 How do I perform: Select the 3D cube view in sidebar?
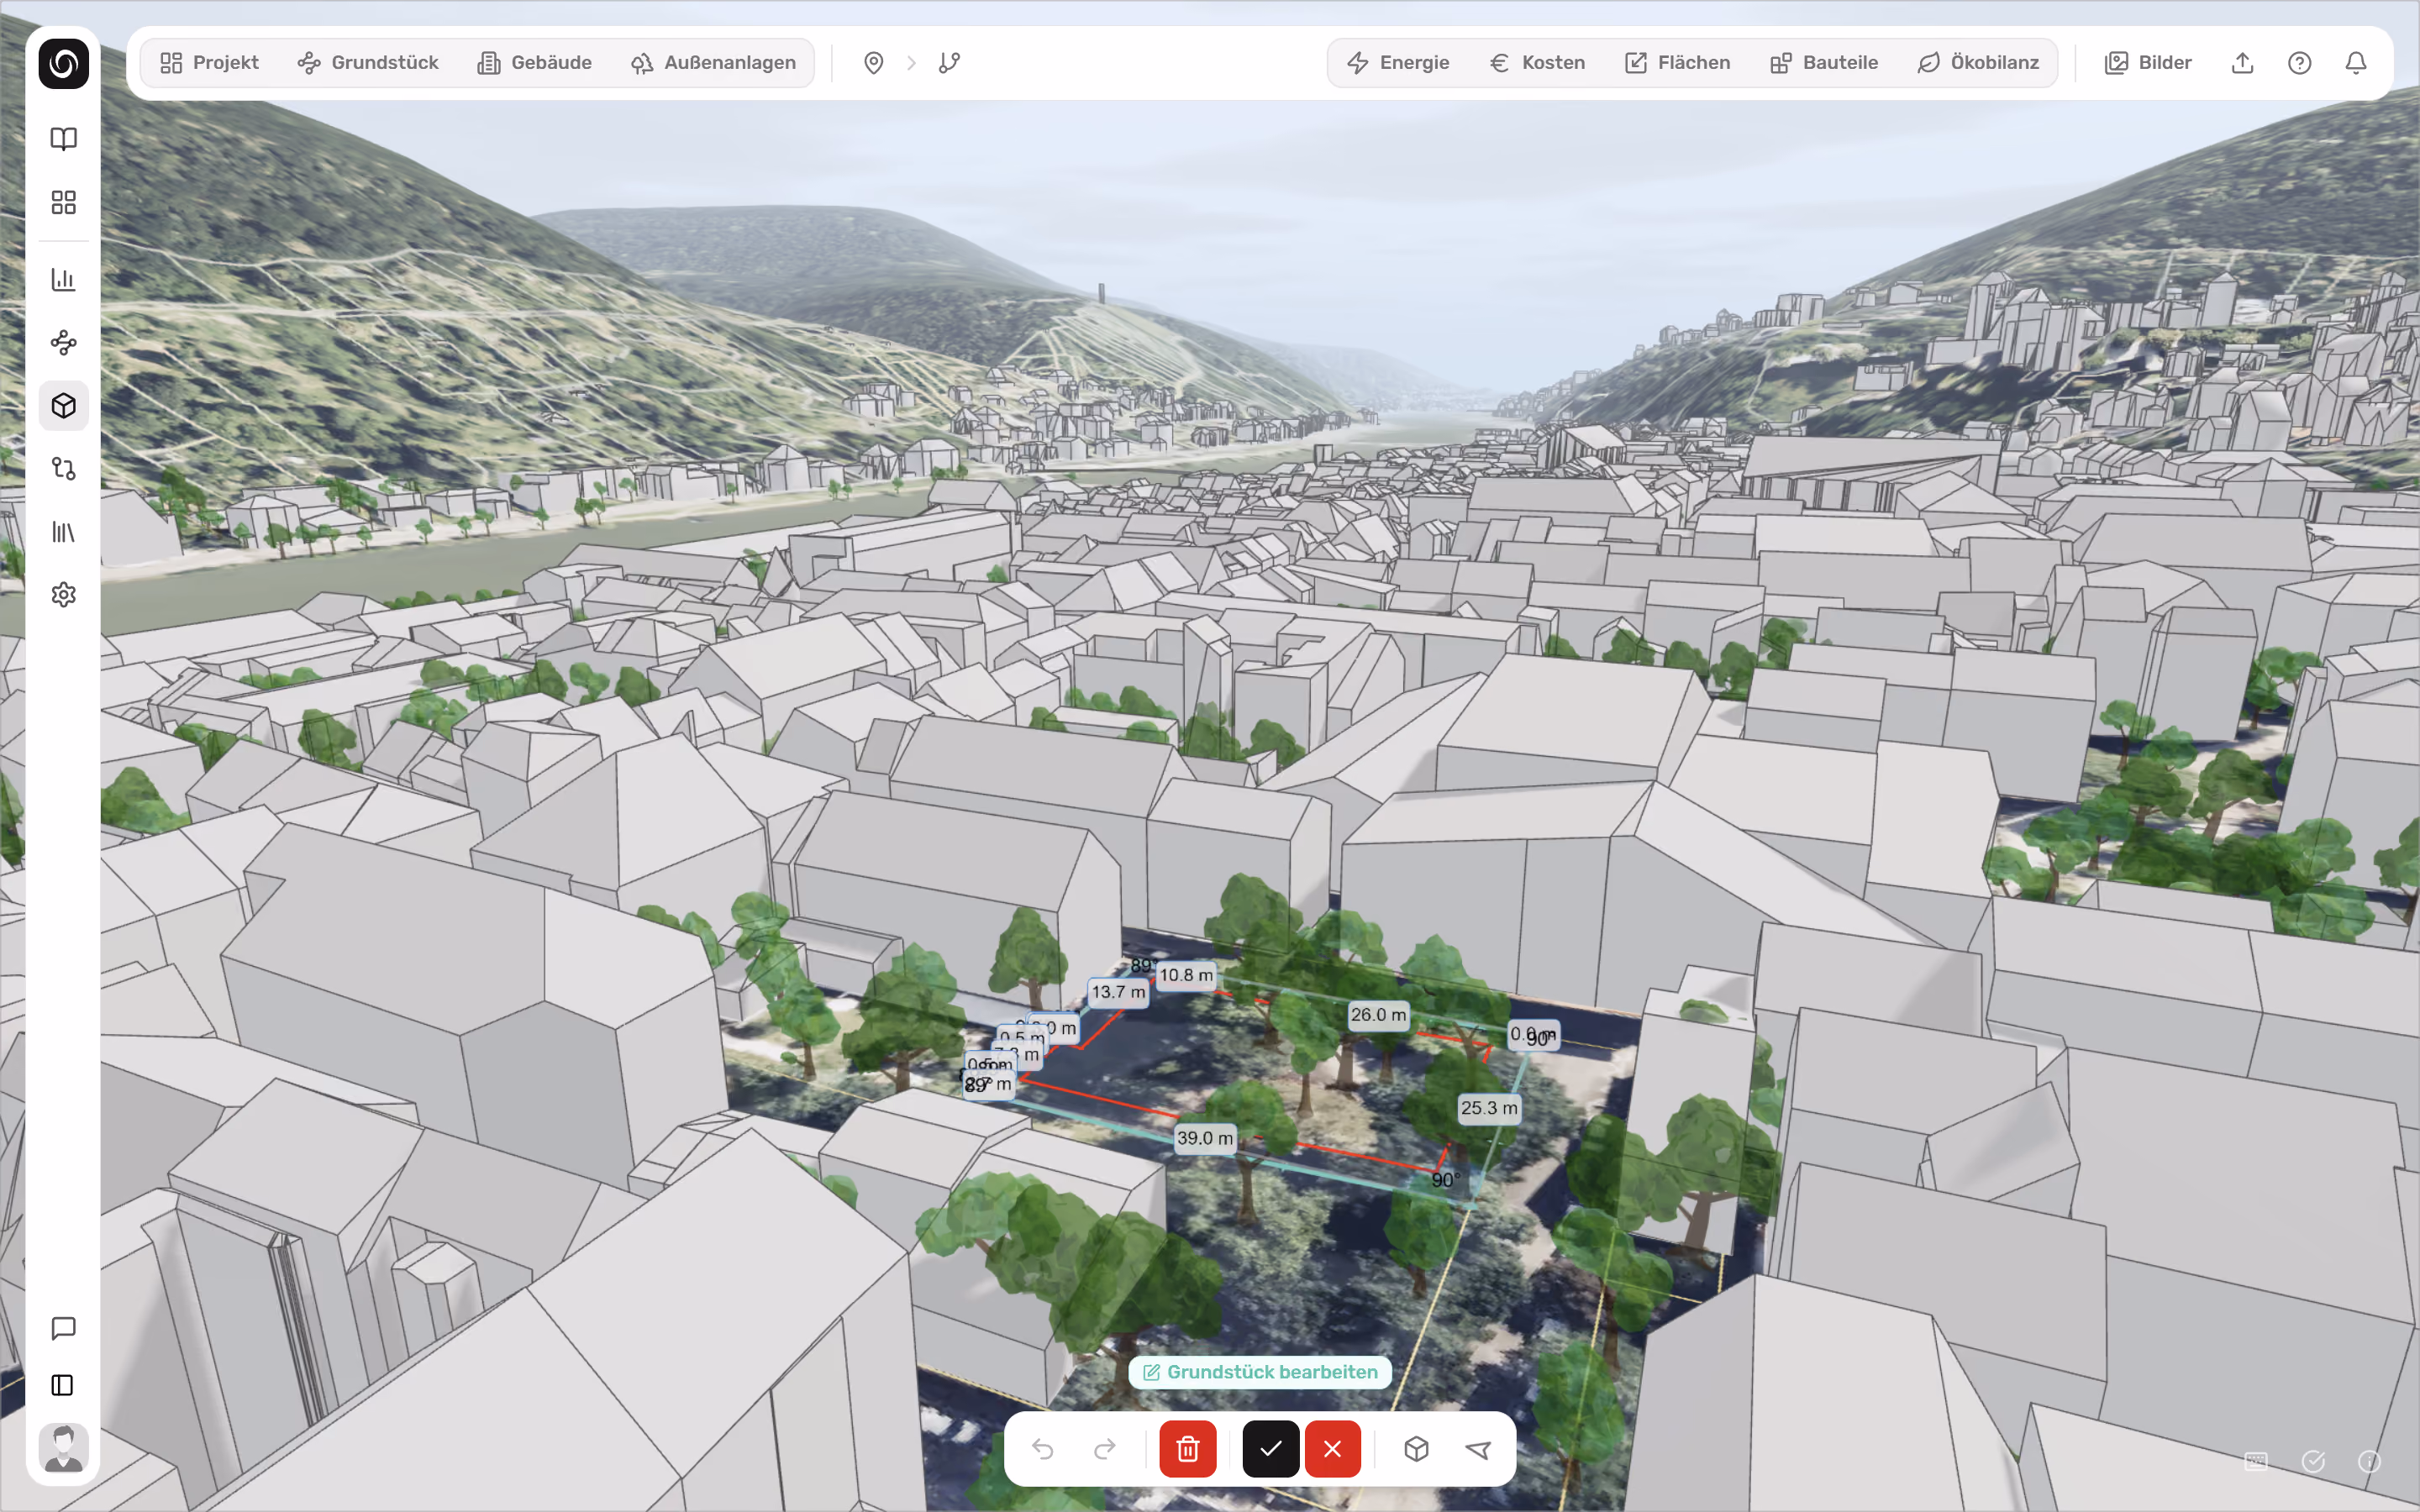63,406
